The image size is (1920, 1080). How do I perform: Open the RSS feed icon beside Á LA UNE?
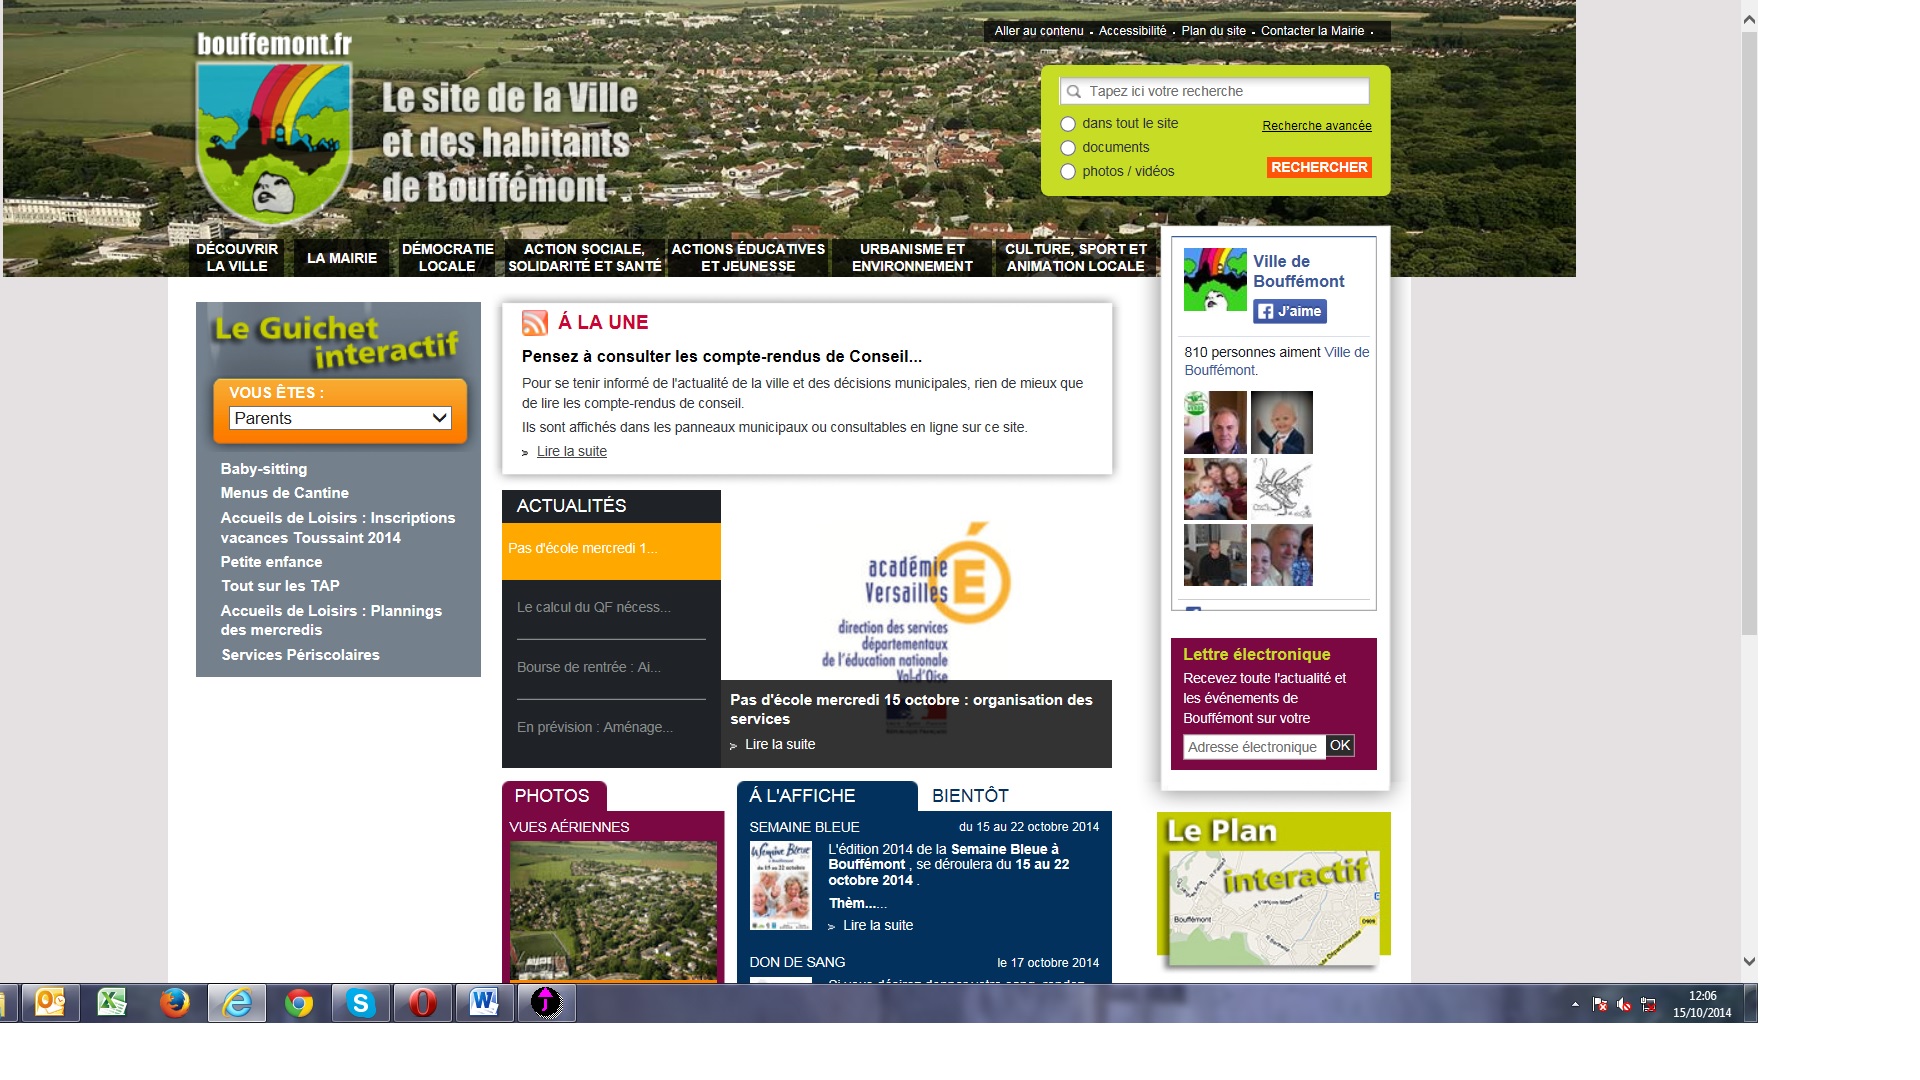tap(534, 323)
